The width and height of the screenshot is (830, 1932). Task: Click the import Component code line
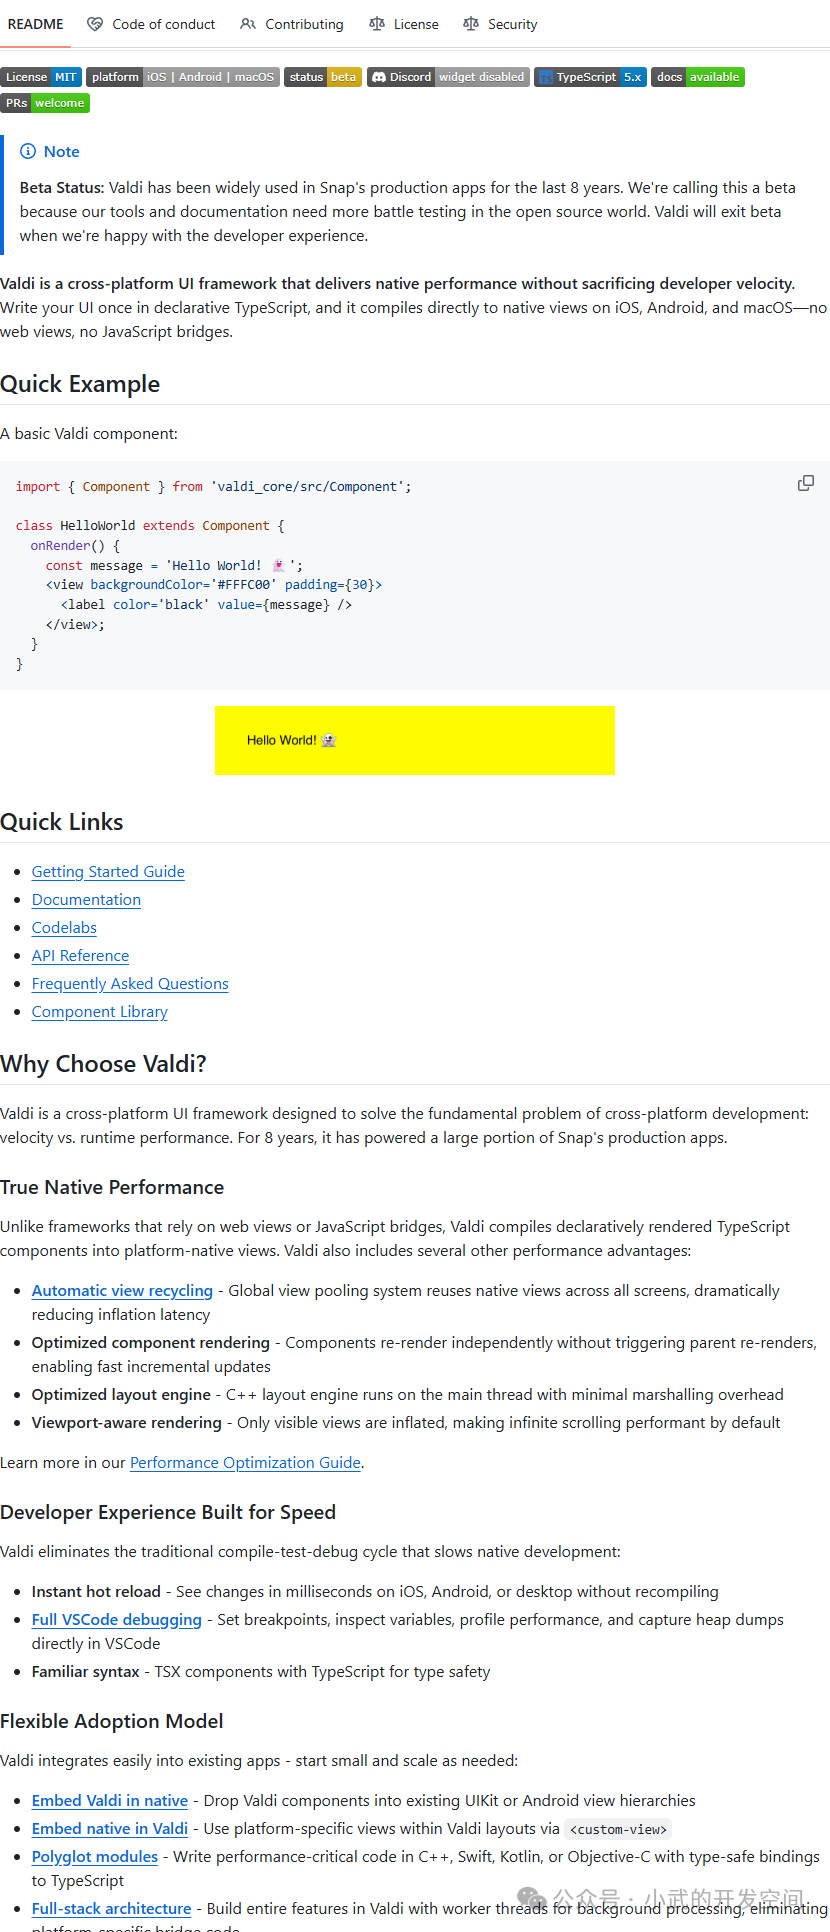point(213,487)
